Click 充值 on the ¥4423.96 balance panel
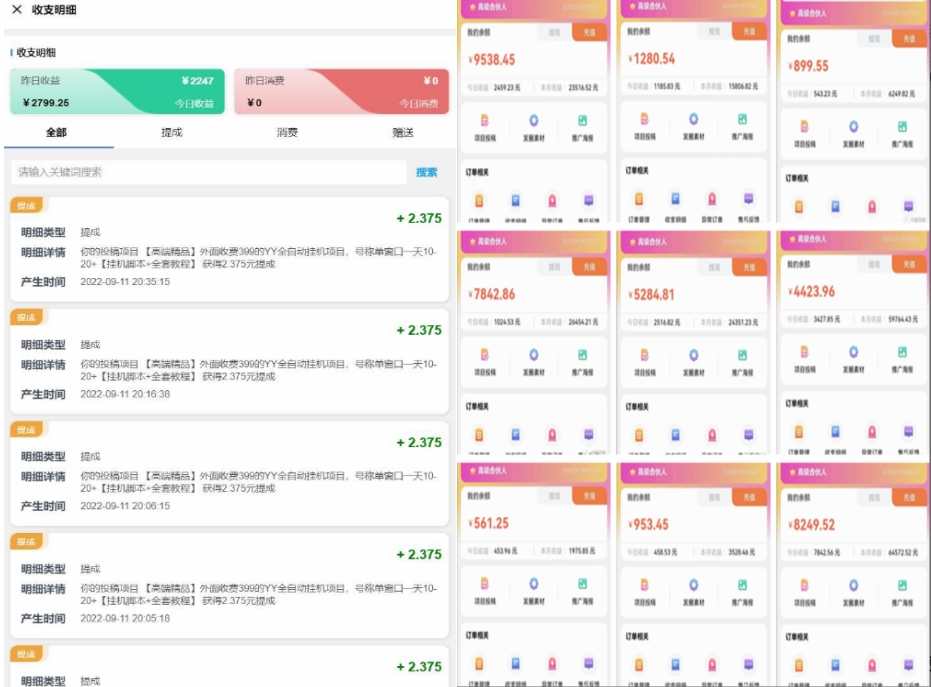Viewport: 931px width, 687px height. [908, 264]
